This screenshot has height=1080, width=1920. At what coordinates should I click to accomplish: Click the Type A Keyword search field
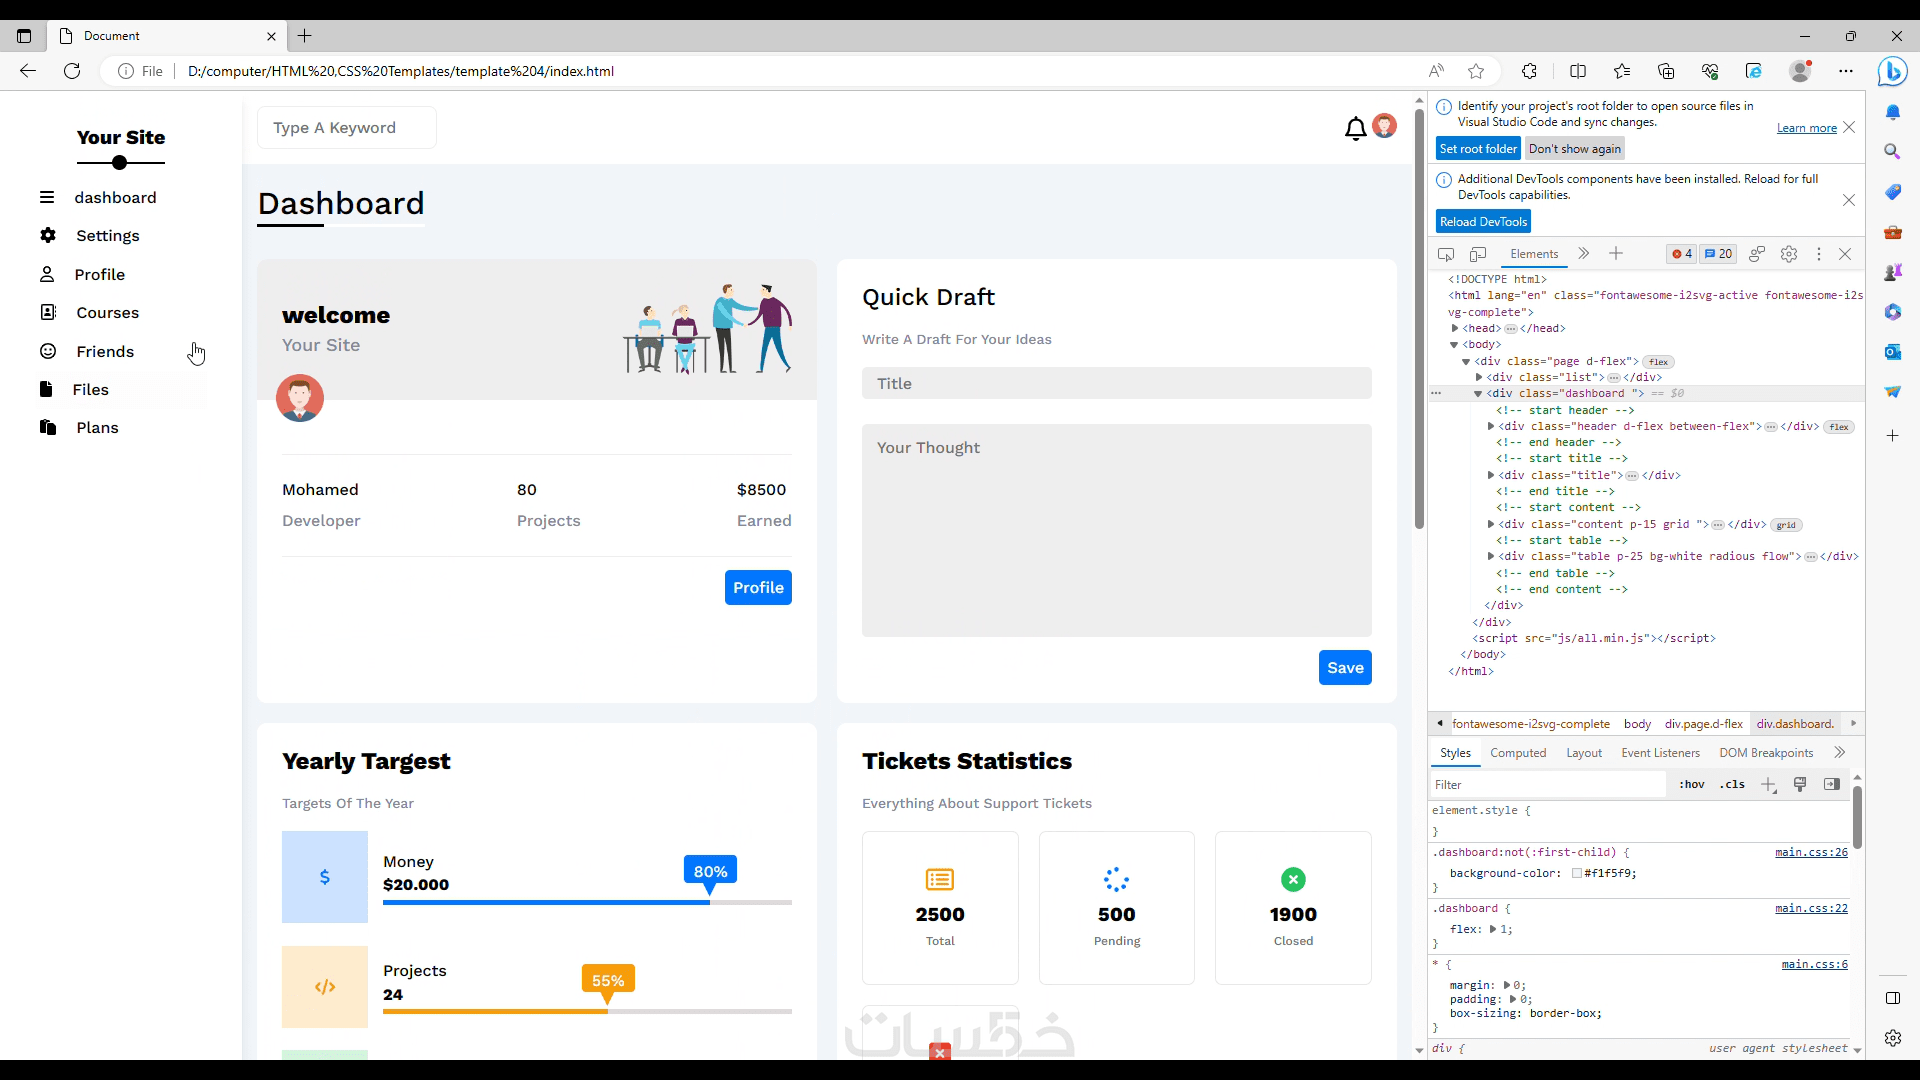click(346, 128)
